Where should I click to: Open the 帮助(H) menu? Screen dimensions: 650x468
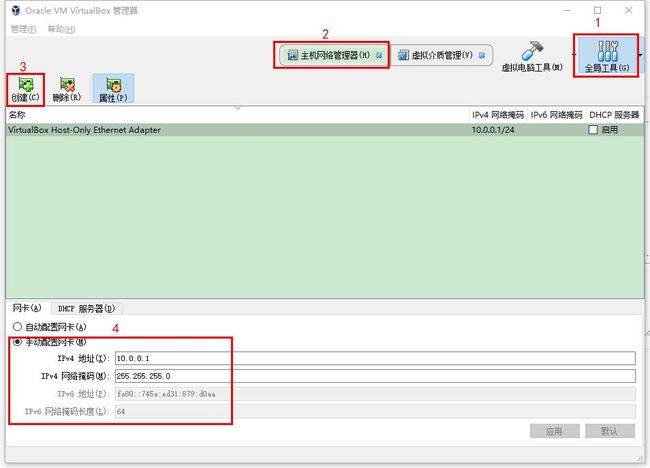(61, 29)
